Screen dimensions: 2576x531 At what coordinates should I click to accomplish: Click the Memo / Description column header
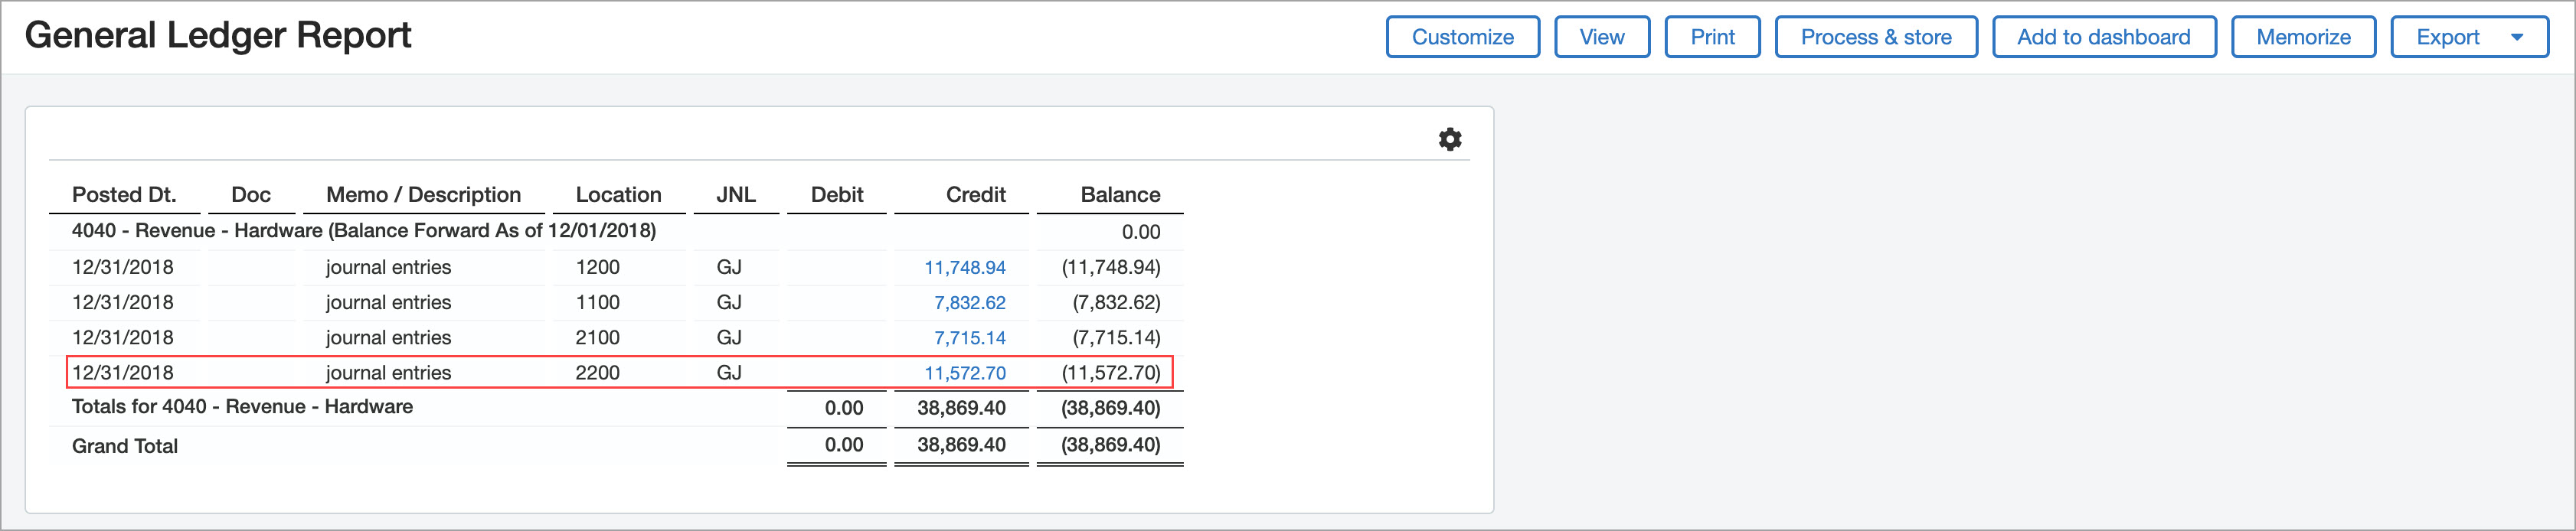423,195
